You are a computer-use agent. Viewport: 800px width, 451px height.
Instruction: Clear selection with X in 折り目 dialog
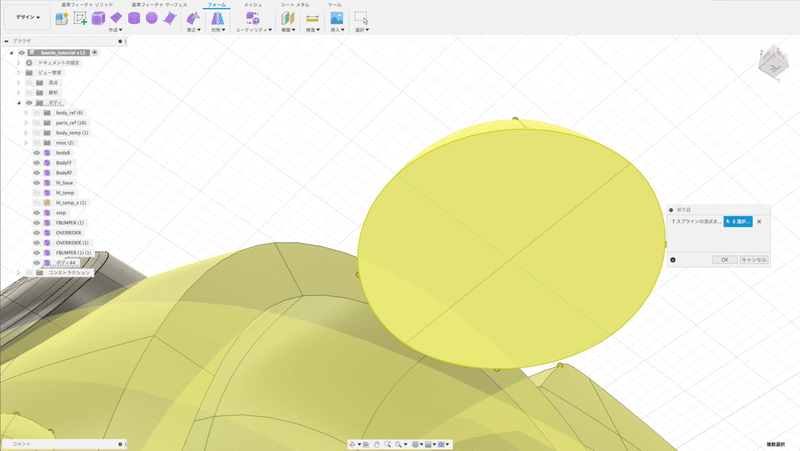click(759, 221)
